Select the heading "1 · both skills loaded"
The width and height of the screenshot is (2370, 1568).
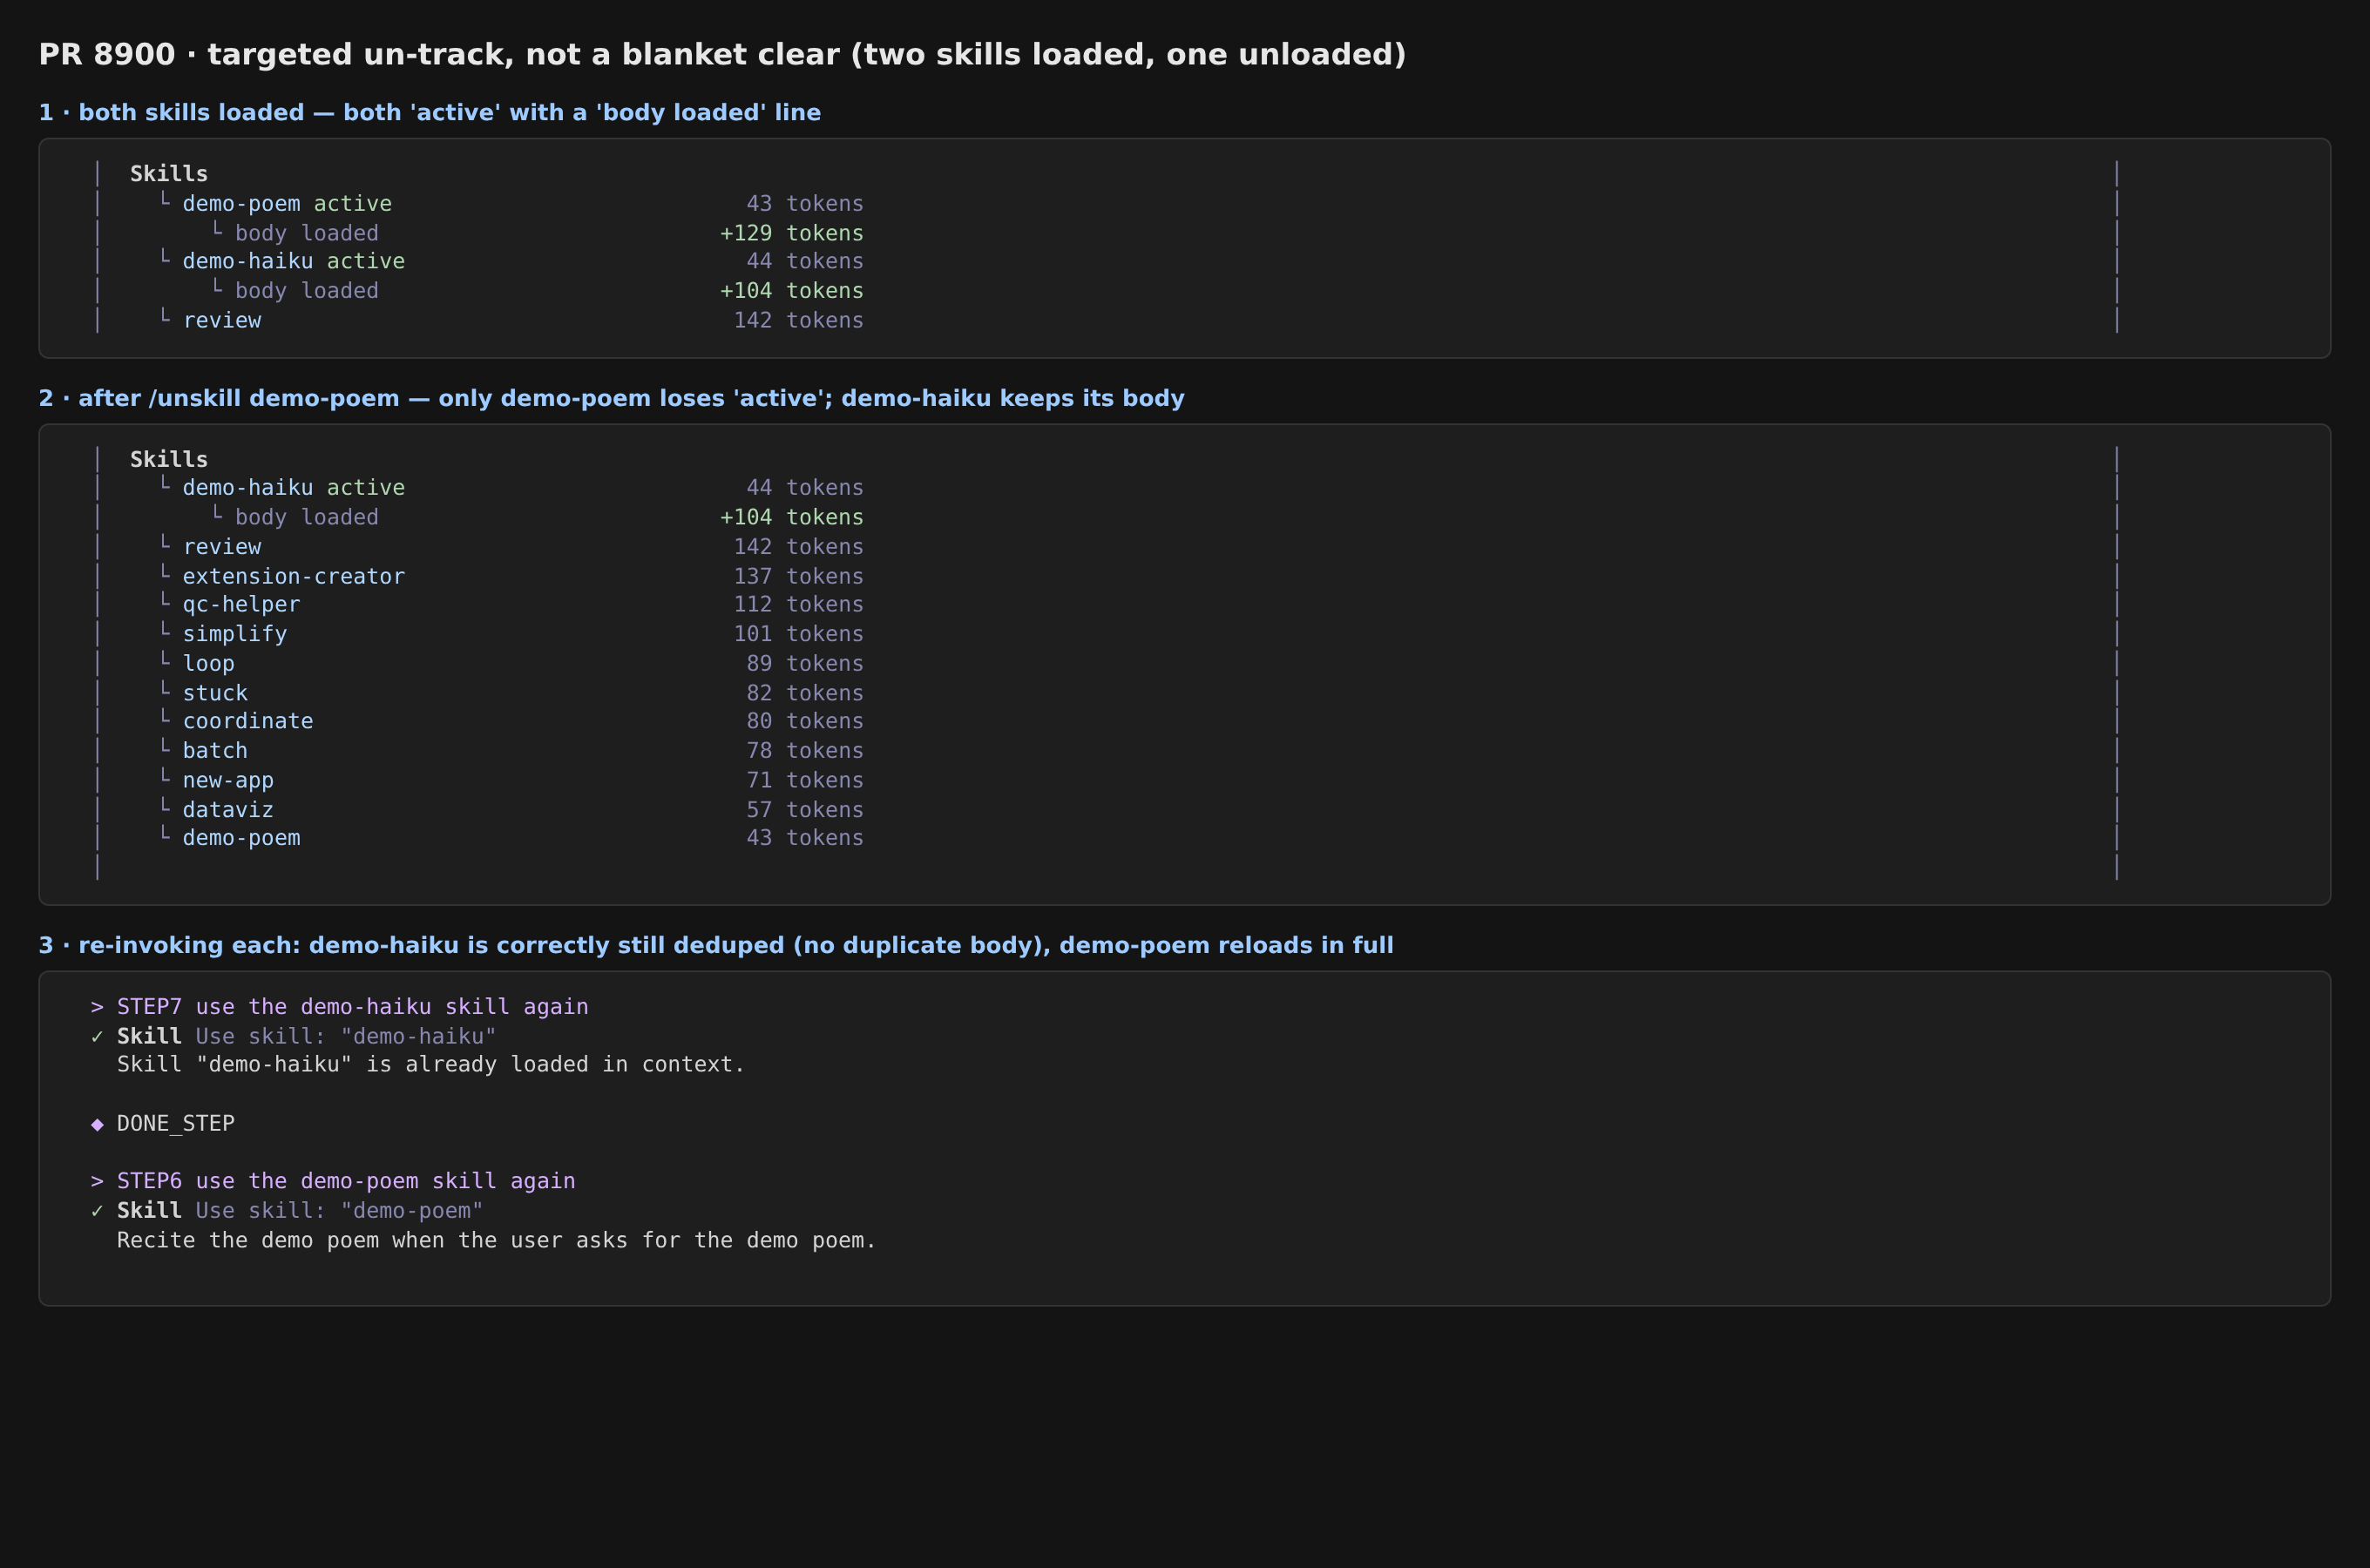coord(430,112)
